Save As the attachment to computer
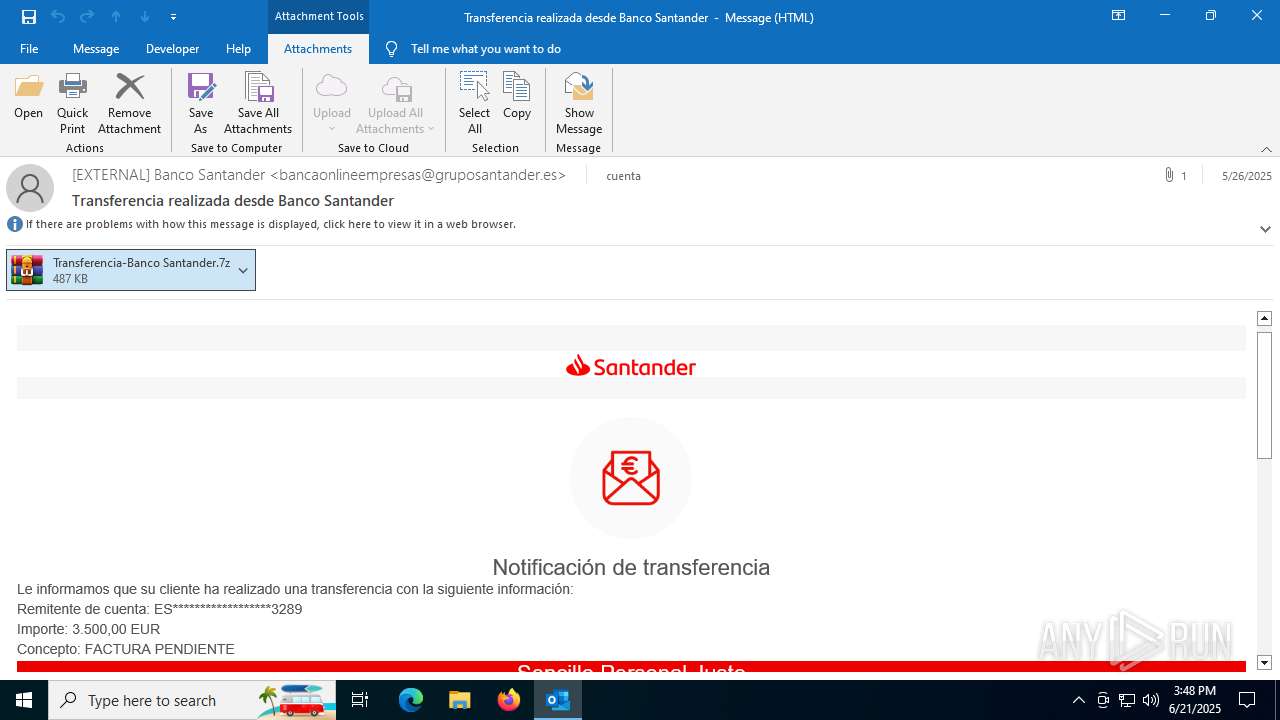The image size is (1280, 720). [x=201, y=104]
